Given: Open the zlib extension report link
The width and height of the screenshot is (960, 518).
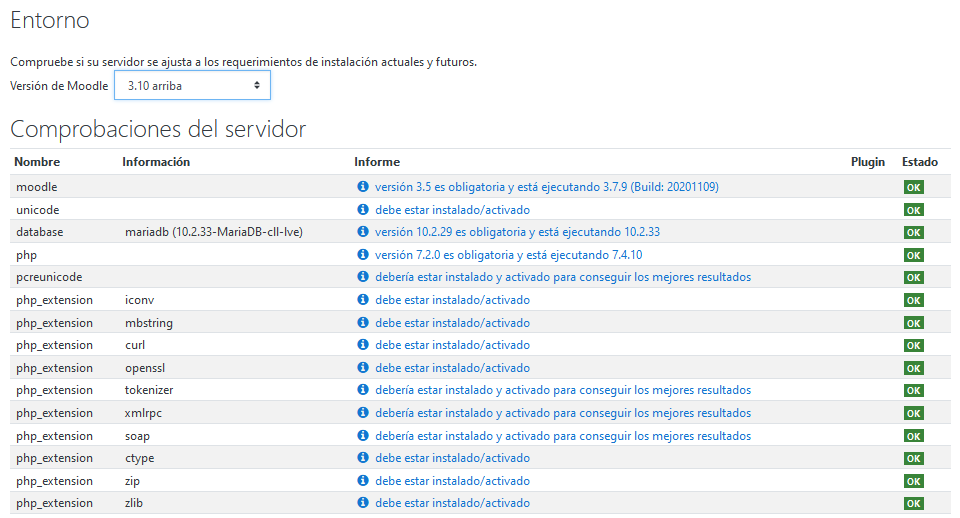Looking at the screenshot, I should click(x=452, y=503).
